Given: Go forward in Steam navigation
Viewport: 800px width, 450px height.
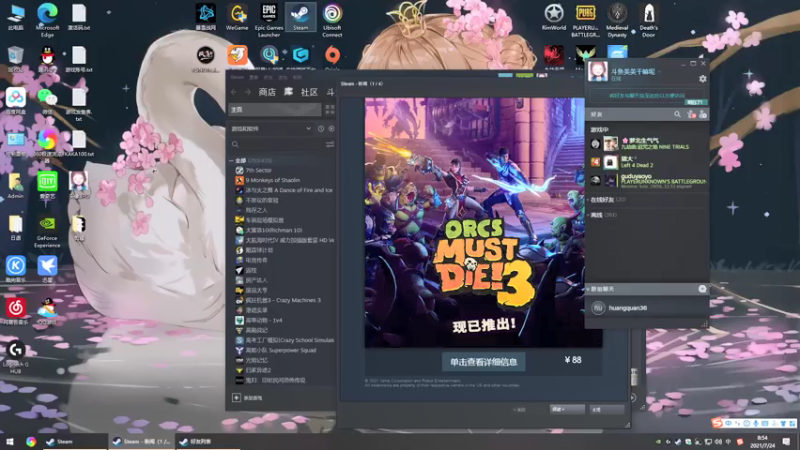Looking at the screenshot, I should coord(247,92).
